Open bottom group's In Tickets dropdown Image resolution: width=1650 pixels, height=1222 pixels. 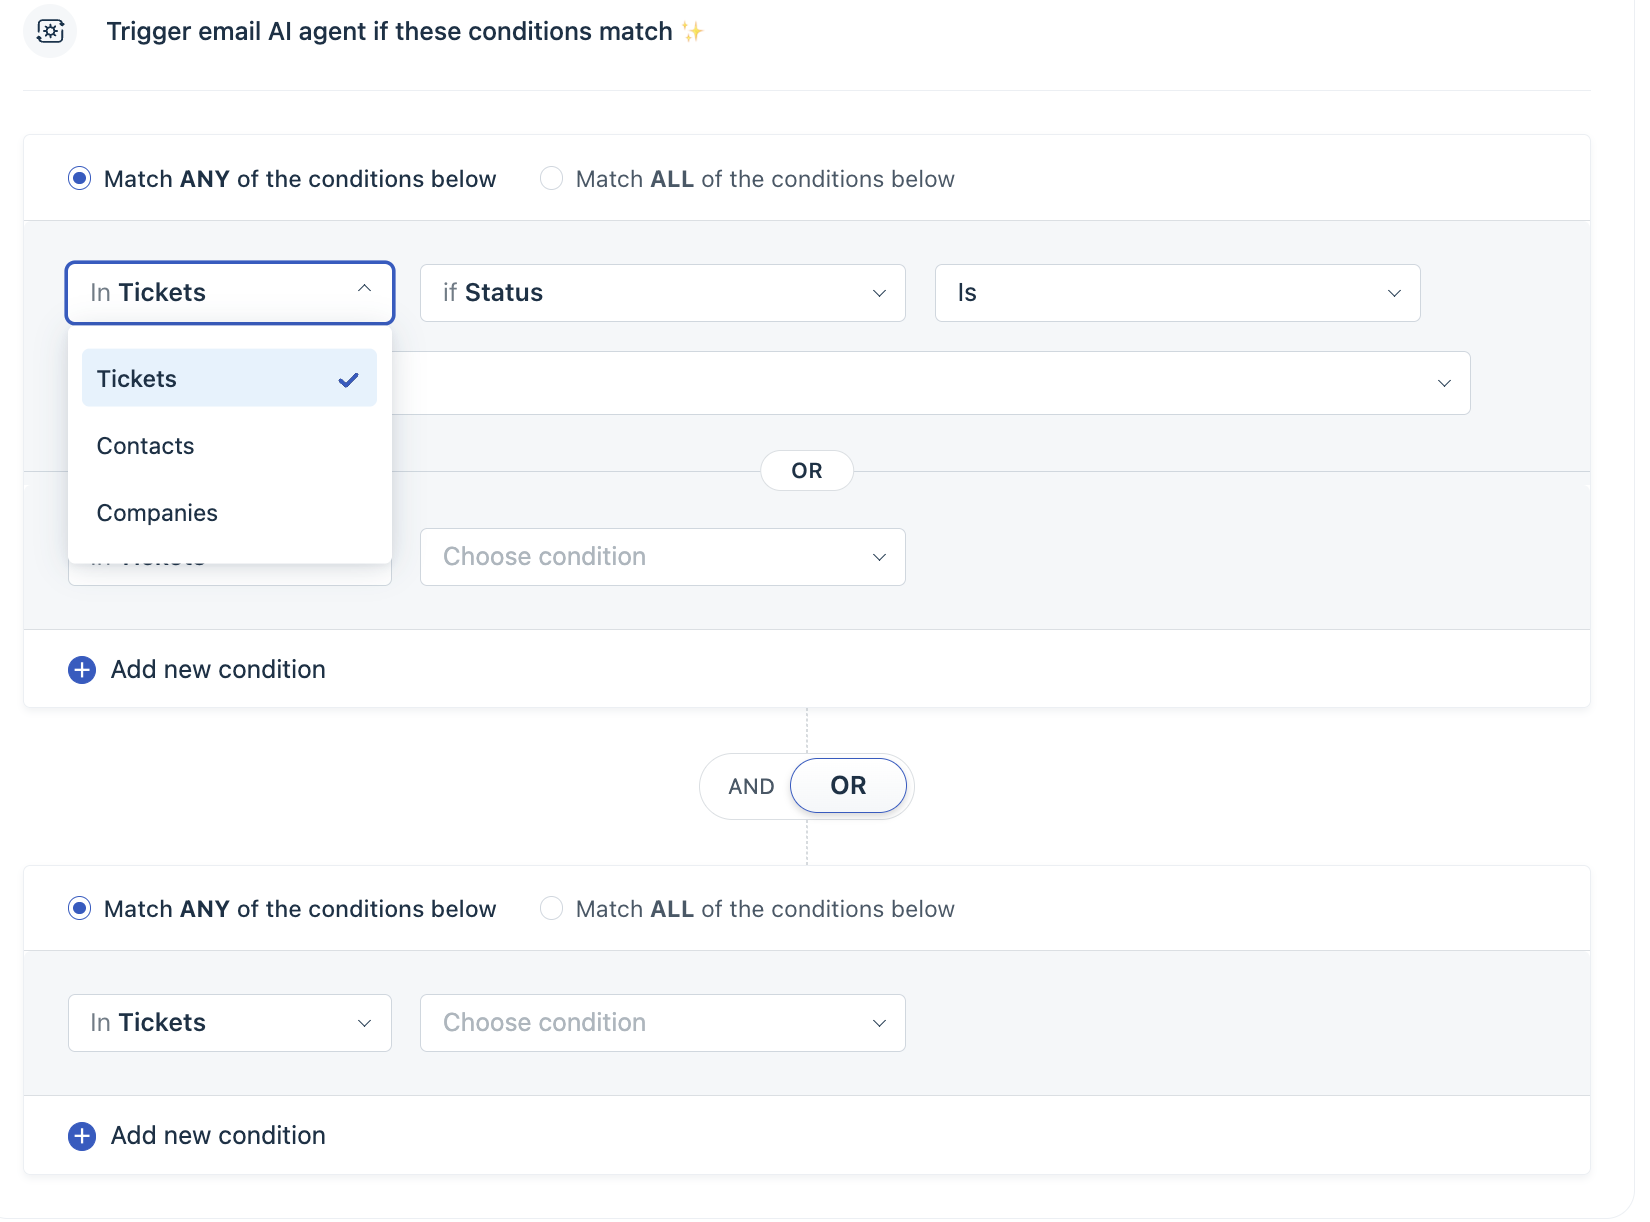click(229, 1023)
